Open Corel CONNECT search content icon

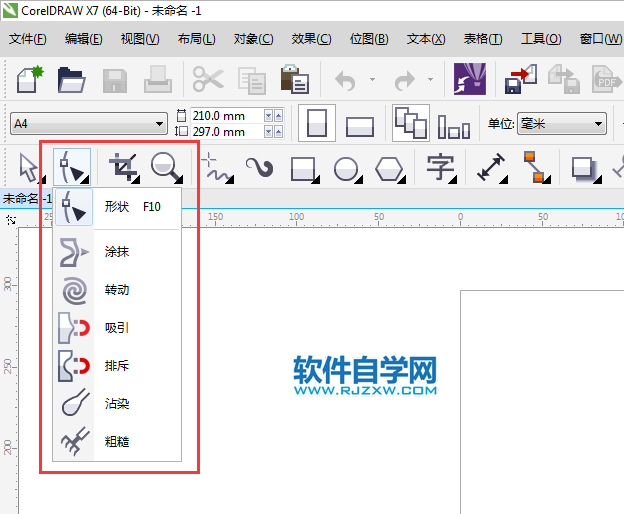tap(470, 79)
